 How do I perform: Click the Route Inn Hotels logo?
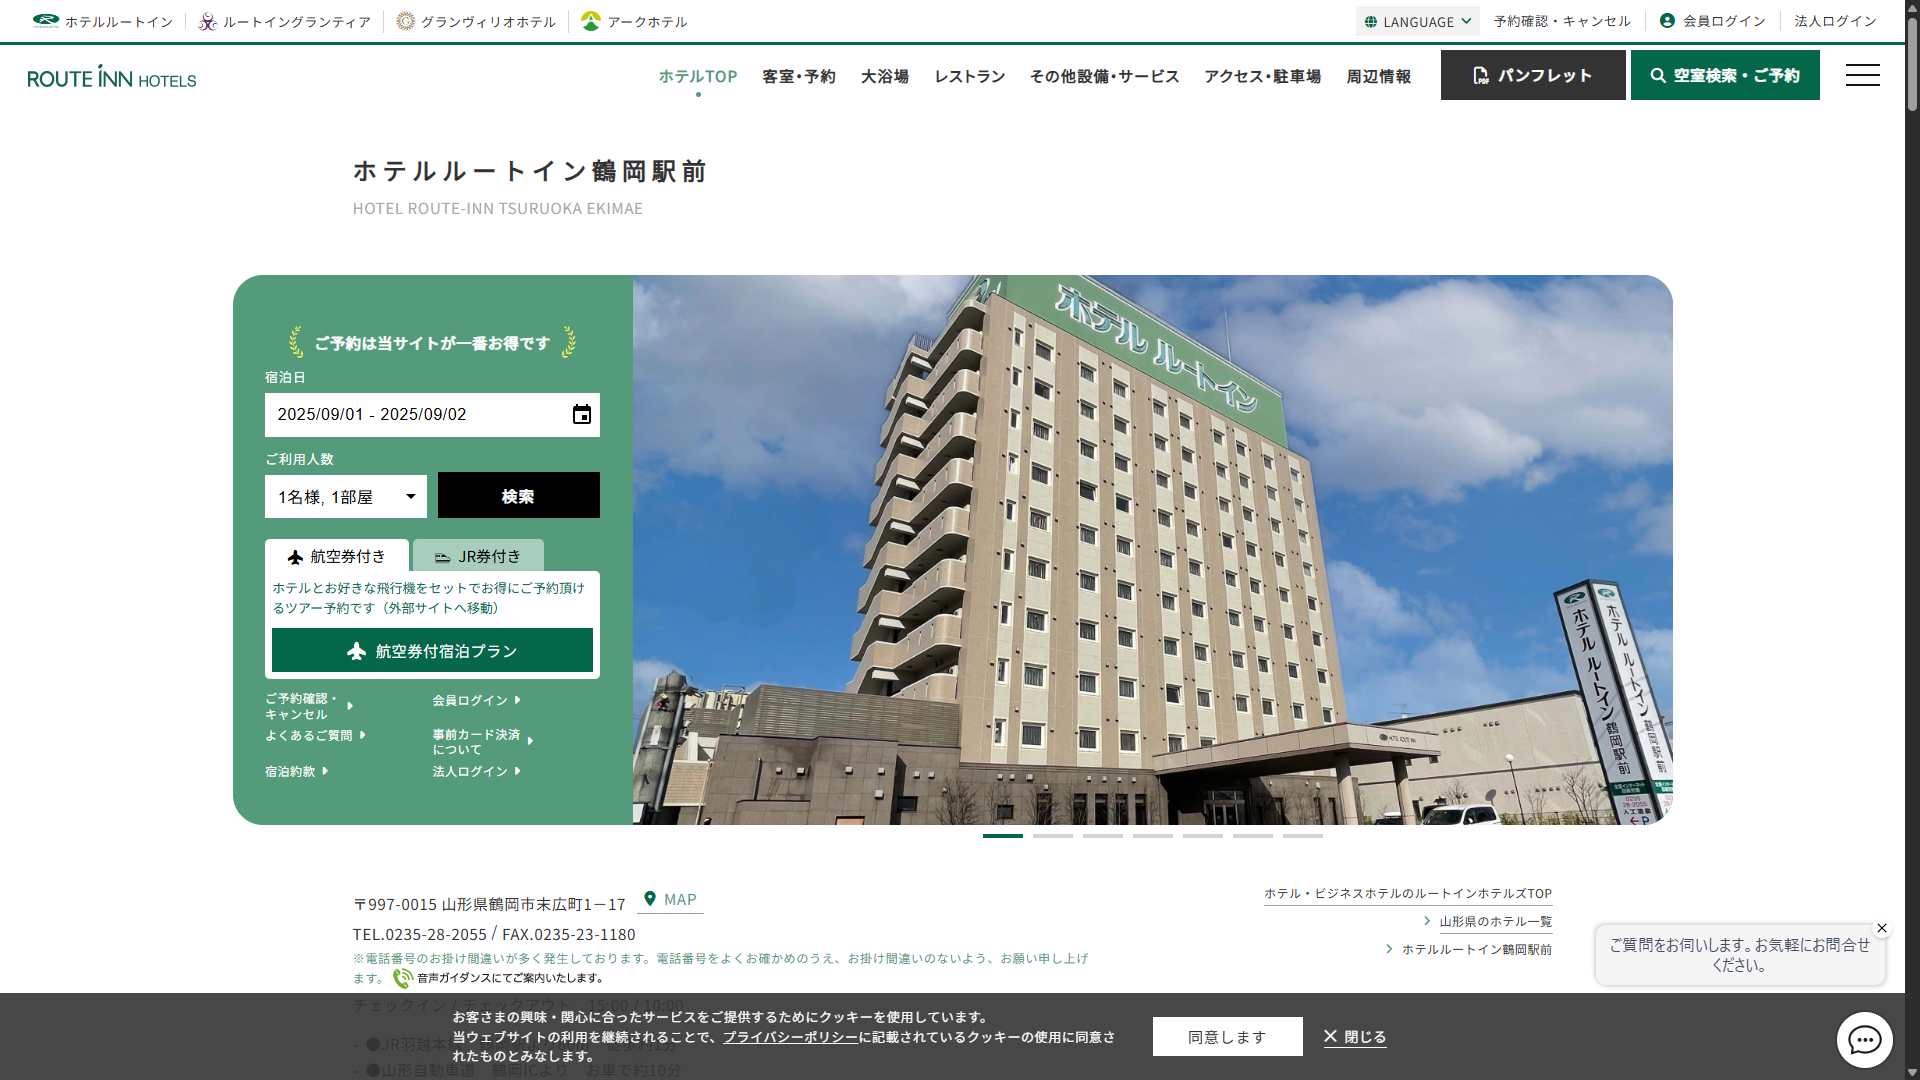(111, 77)
